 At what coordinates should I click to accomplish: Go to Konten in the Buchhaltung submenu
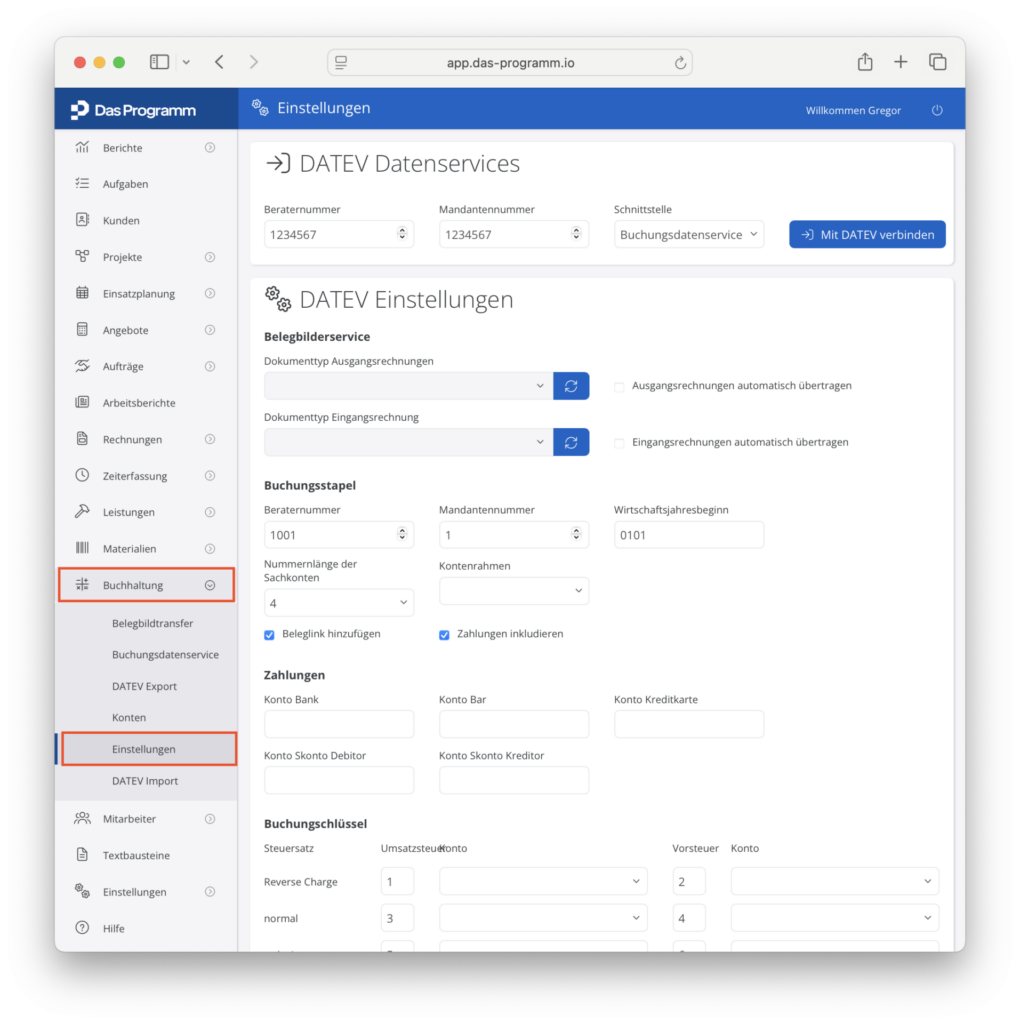130,717
